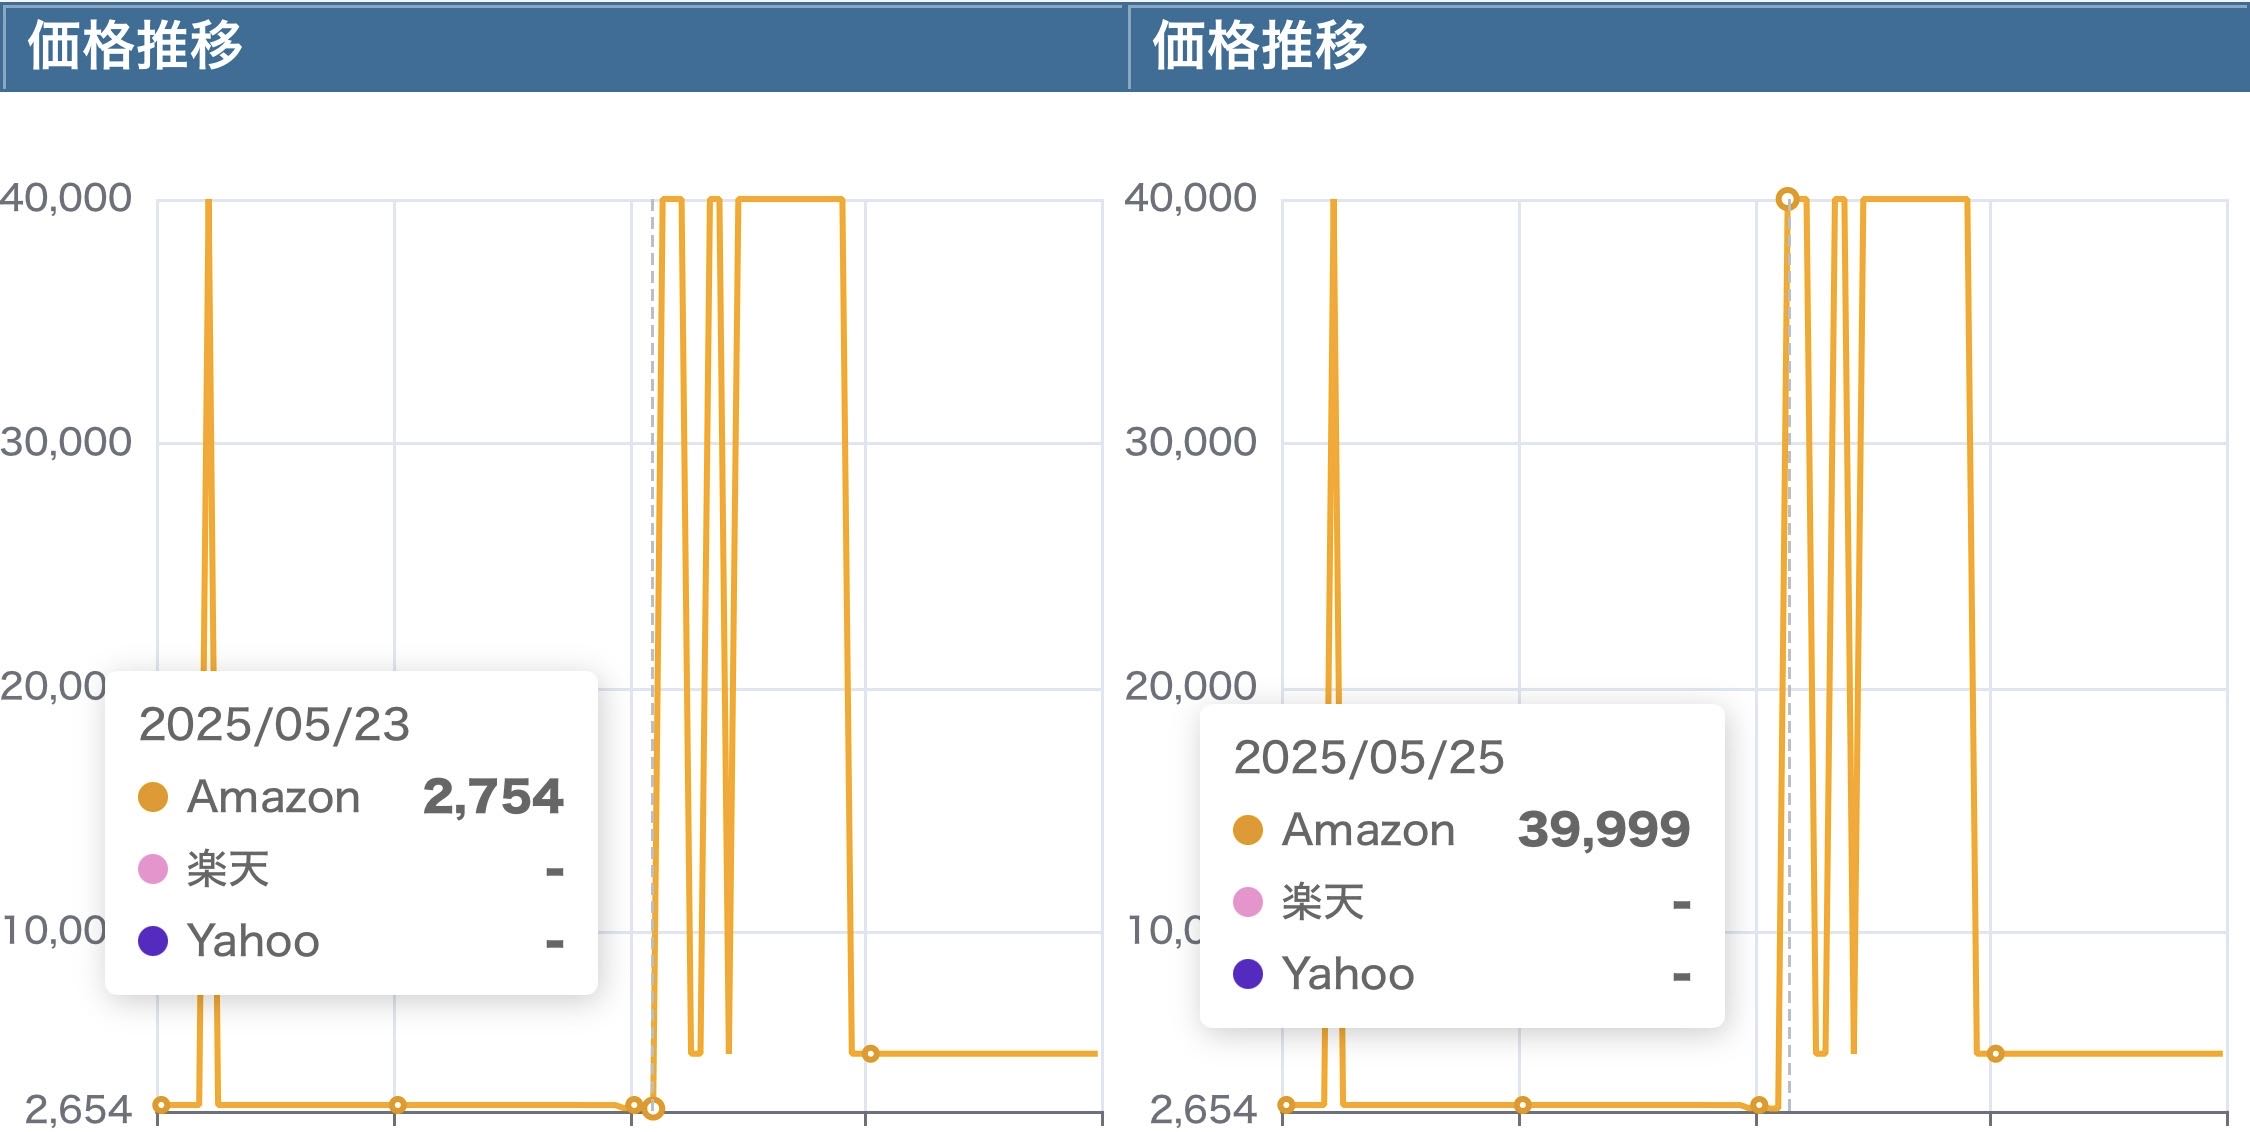Image resolution: width=2250 pixels, height=1132 pixels.
Task: Click the purple Yahoo dot in the 2025/05/23 tooltip
Action: tap(152, 941)
